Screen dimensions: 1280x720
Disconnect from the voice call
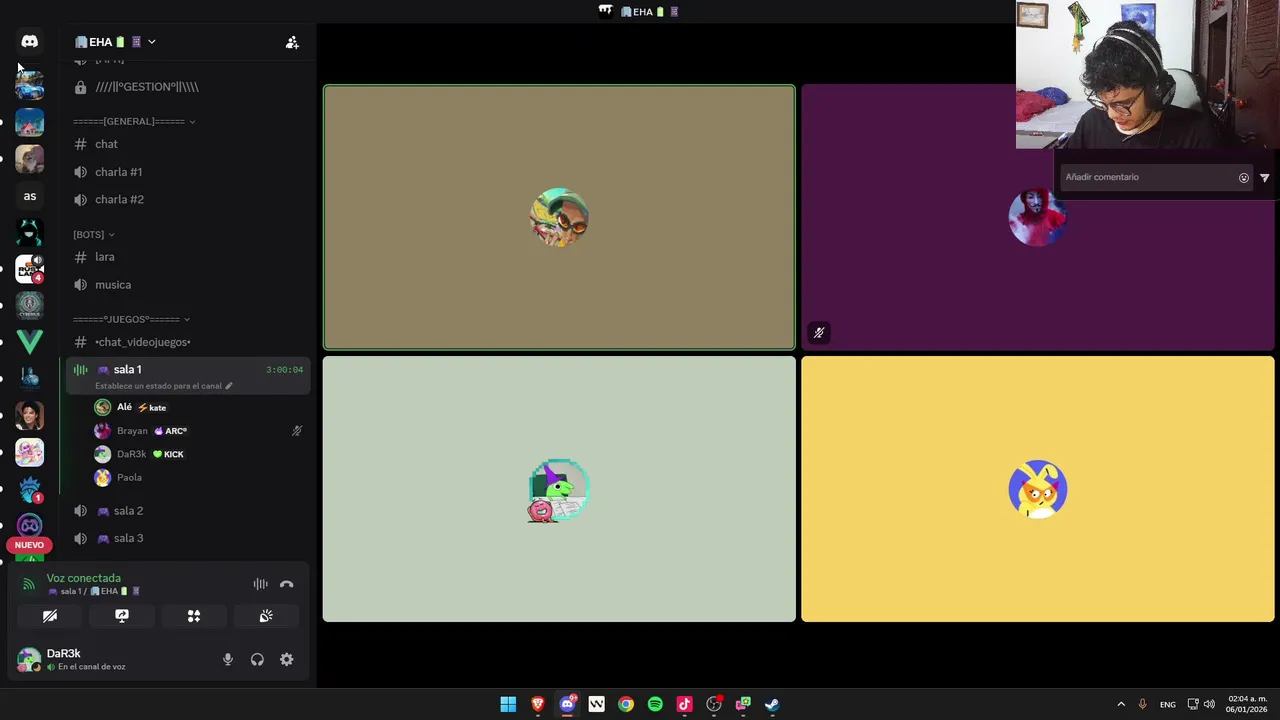[x=287, y=584]
